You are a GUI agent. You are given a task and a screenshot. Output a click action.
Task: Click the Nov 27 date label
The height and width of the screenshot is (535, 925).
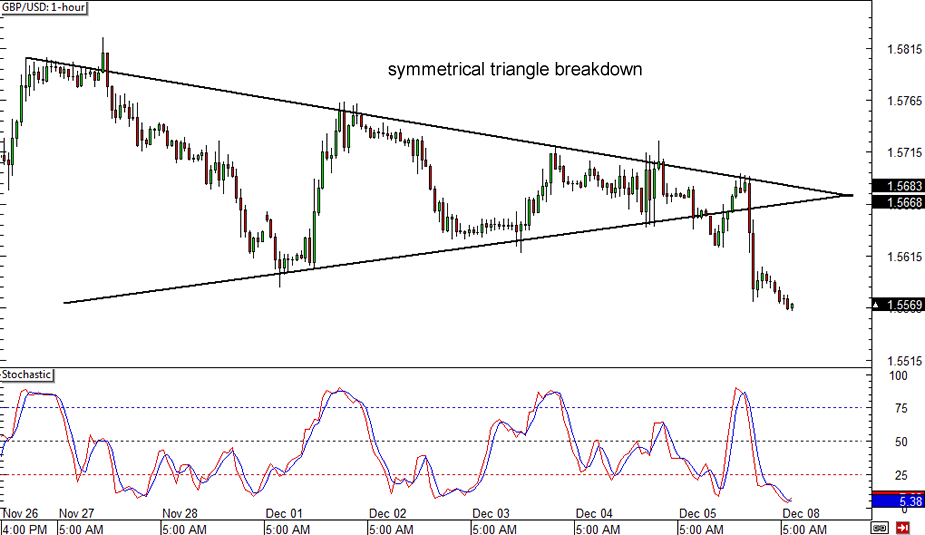pos(77,513)
